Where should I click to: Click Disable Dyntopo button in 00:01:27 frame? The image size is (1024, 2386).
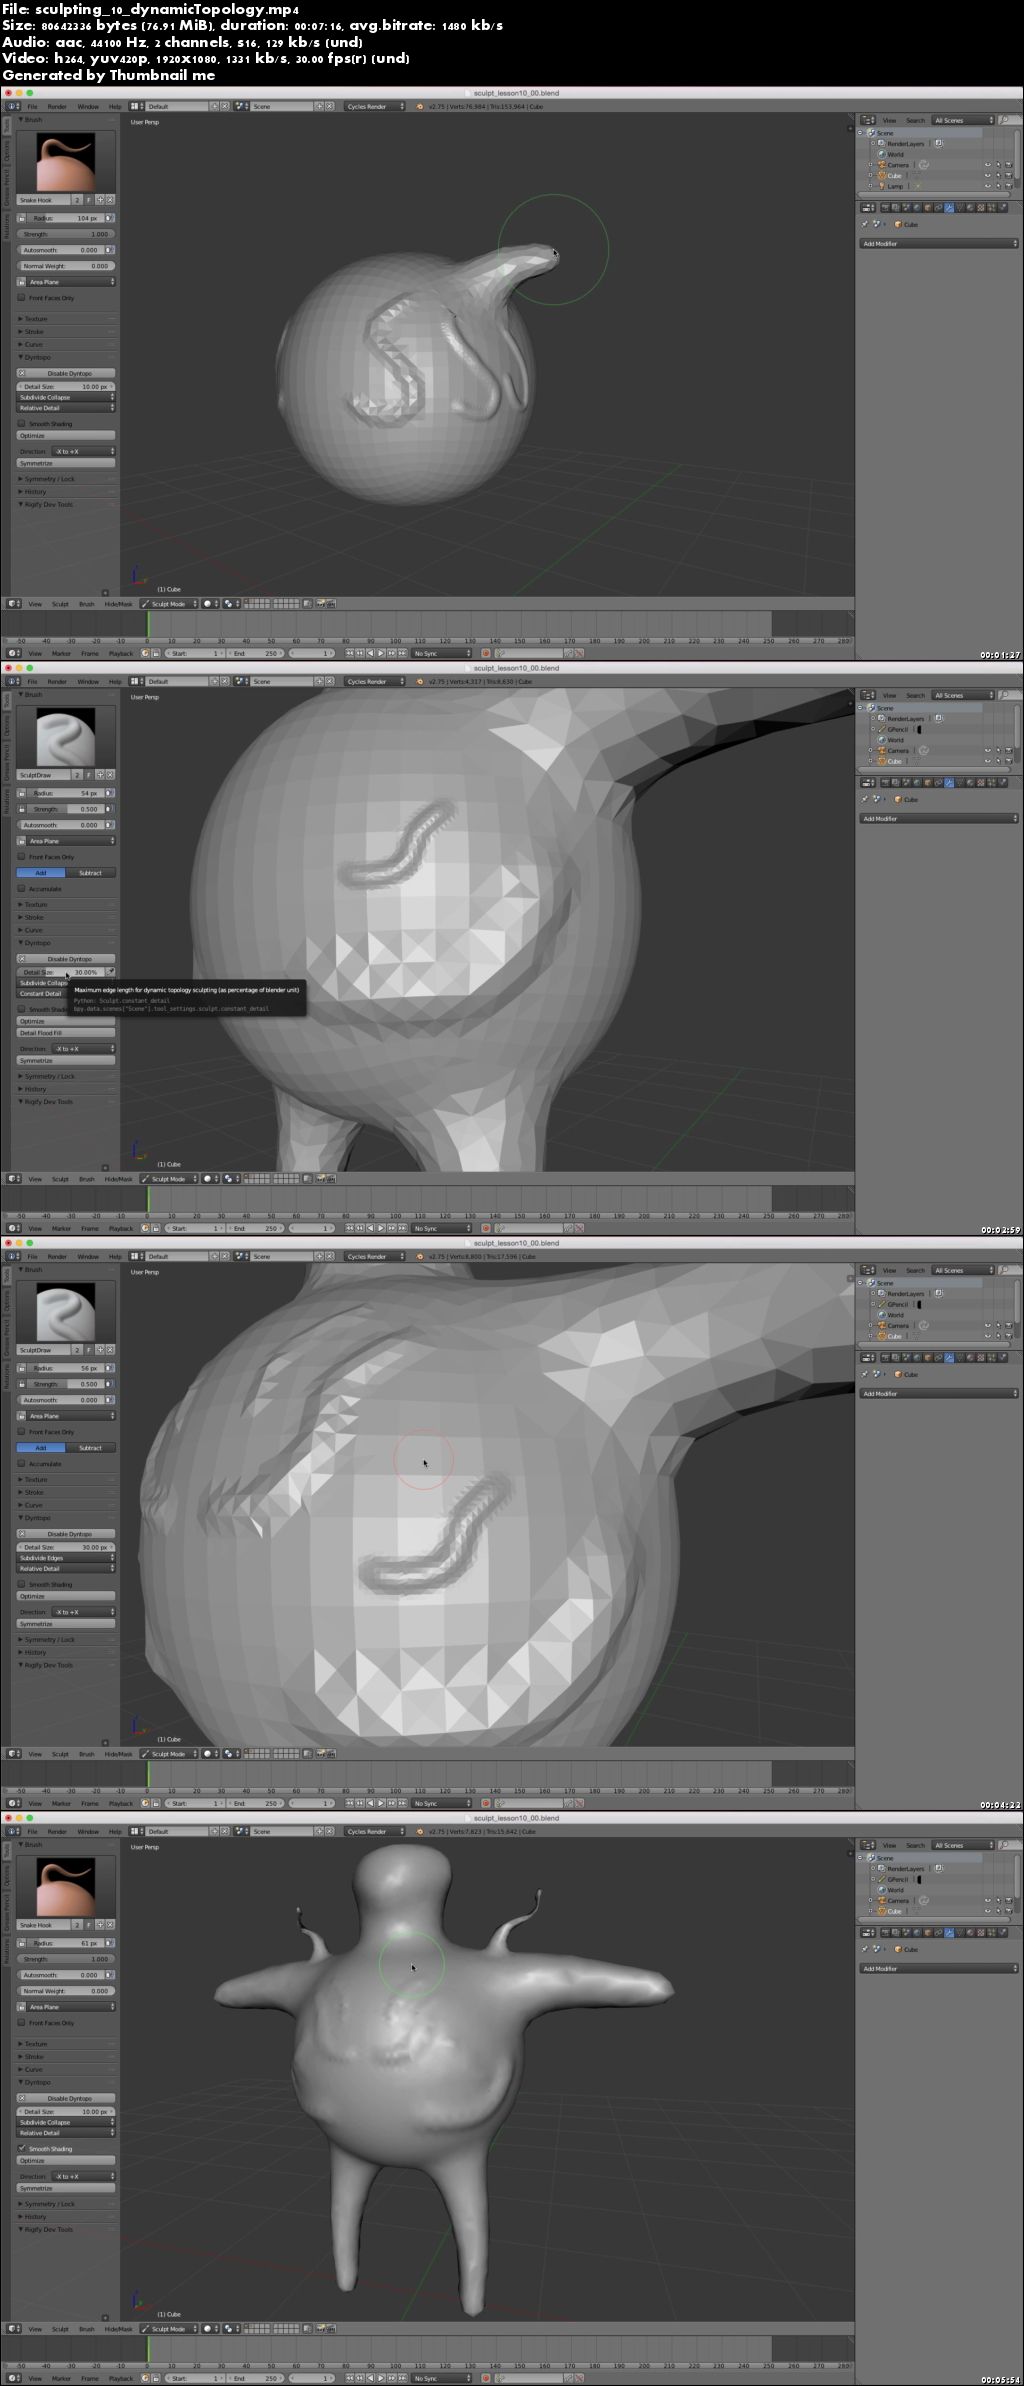66,373
